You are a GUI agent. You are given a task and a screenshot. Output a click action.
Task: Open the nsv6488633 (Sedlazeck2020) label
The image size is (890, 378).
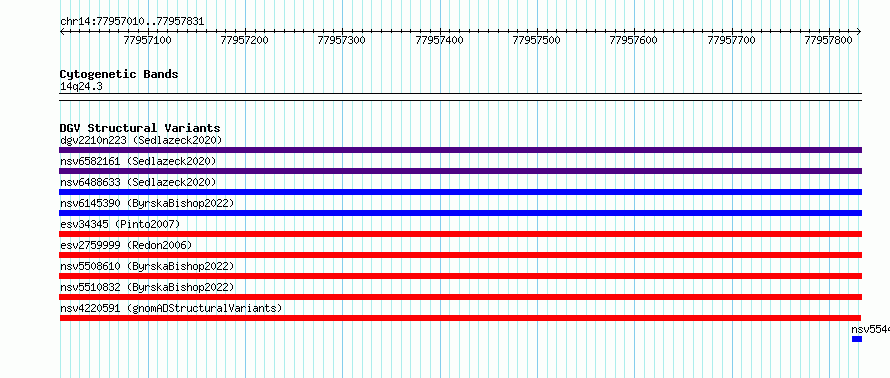pos(138,182)
